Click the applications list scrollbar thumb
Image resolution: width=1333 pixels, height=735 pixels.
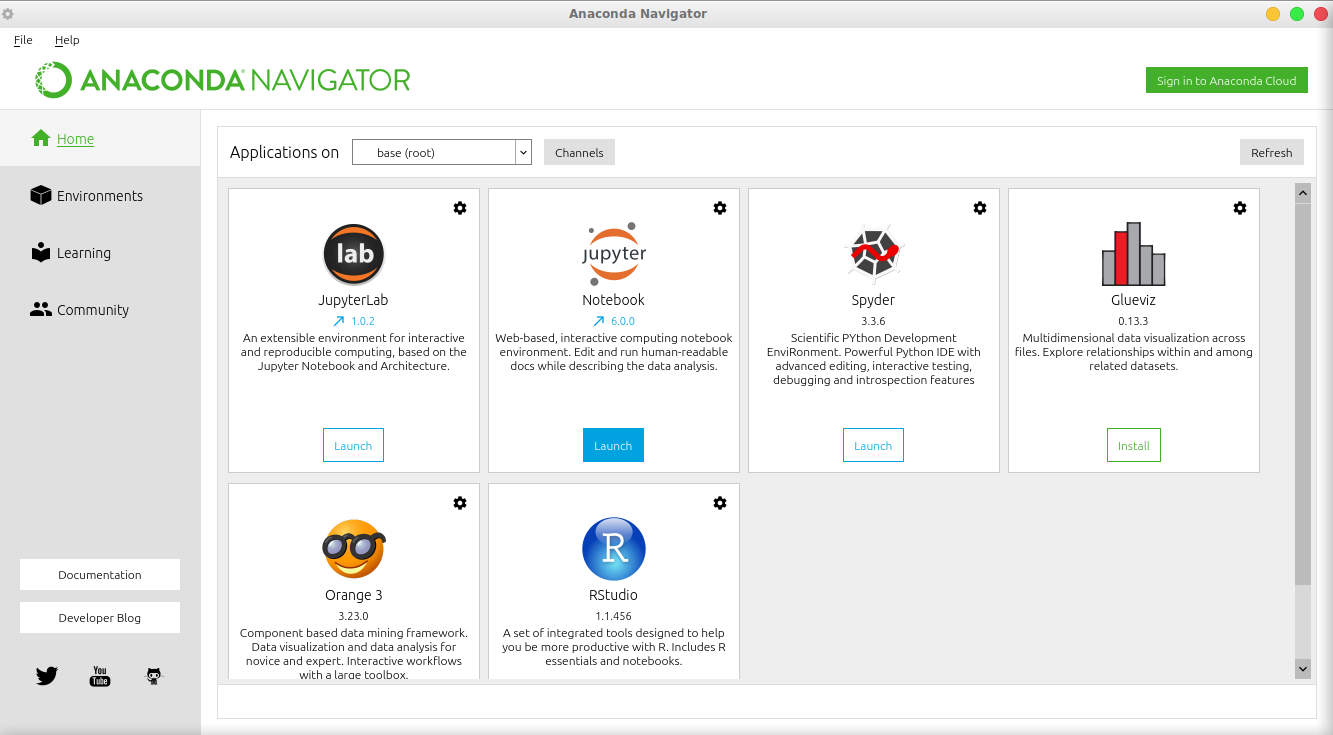1303,393
